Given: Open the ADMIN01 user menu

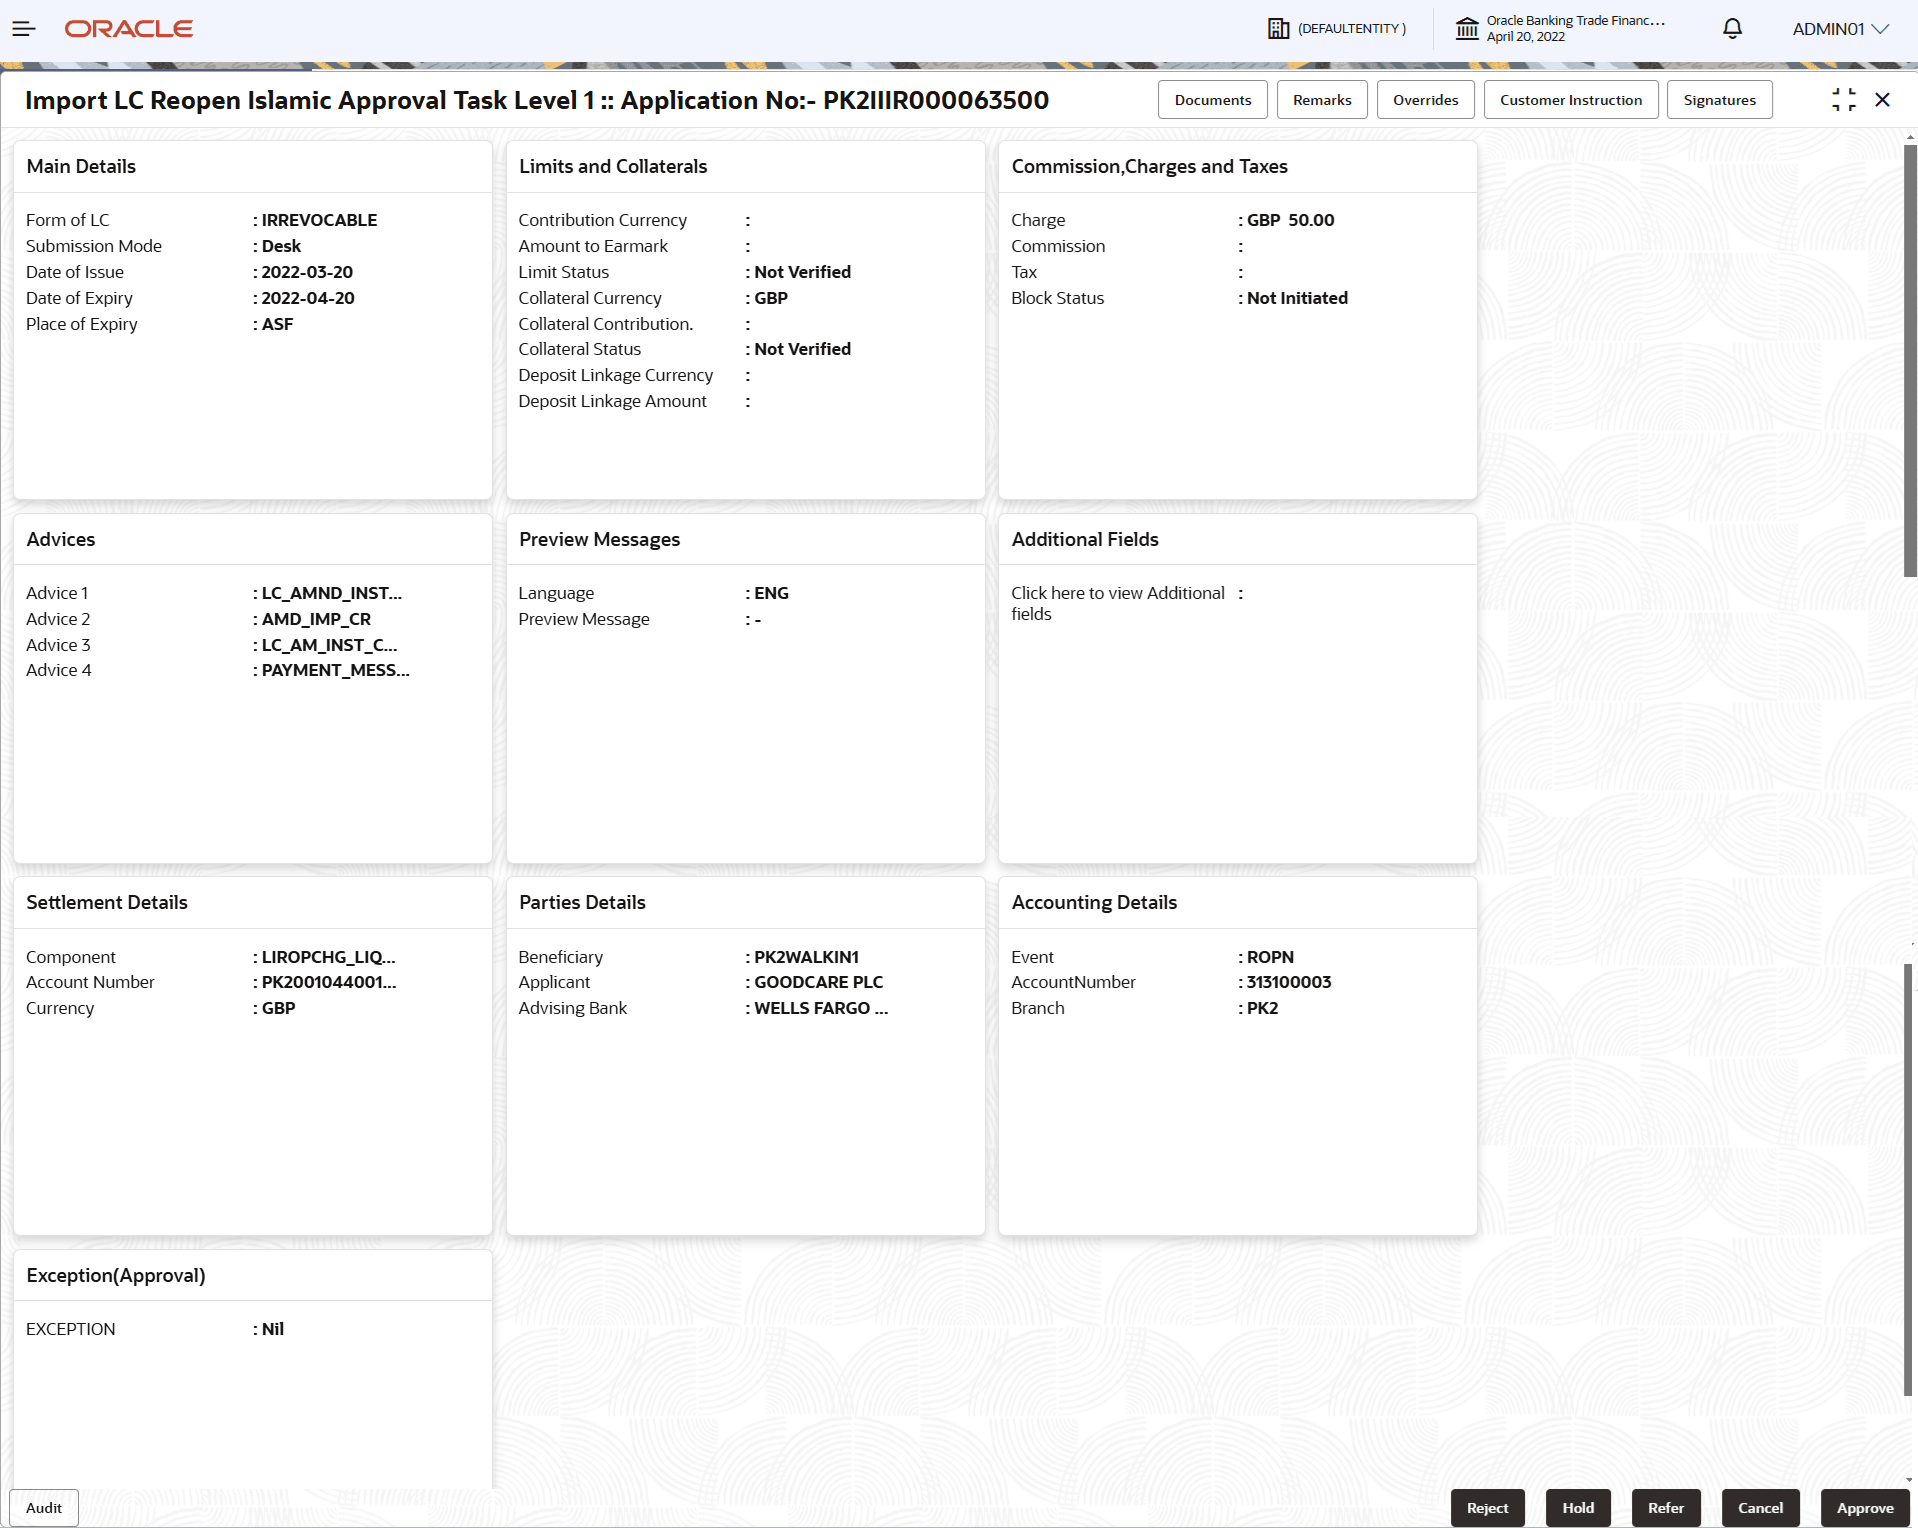Looking at the screenshot, I should [x=1838, y=28].
